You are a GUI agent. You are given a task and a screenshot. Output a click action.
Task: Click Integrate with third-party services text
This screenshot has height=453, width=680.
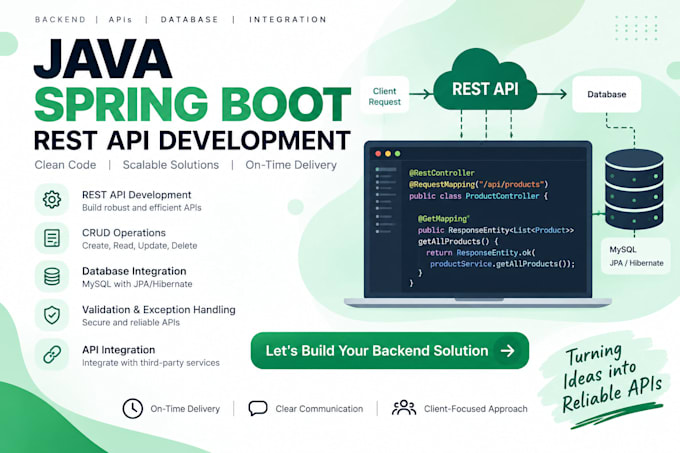click(x=150, y=363)
